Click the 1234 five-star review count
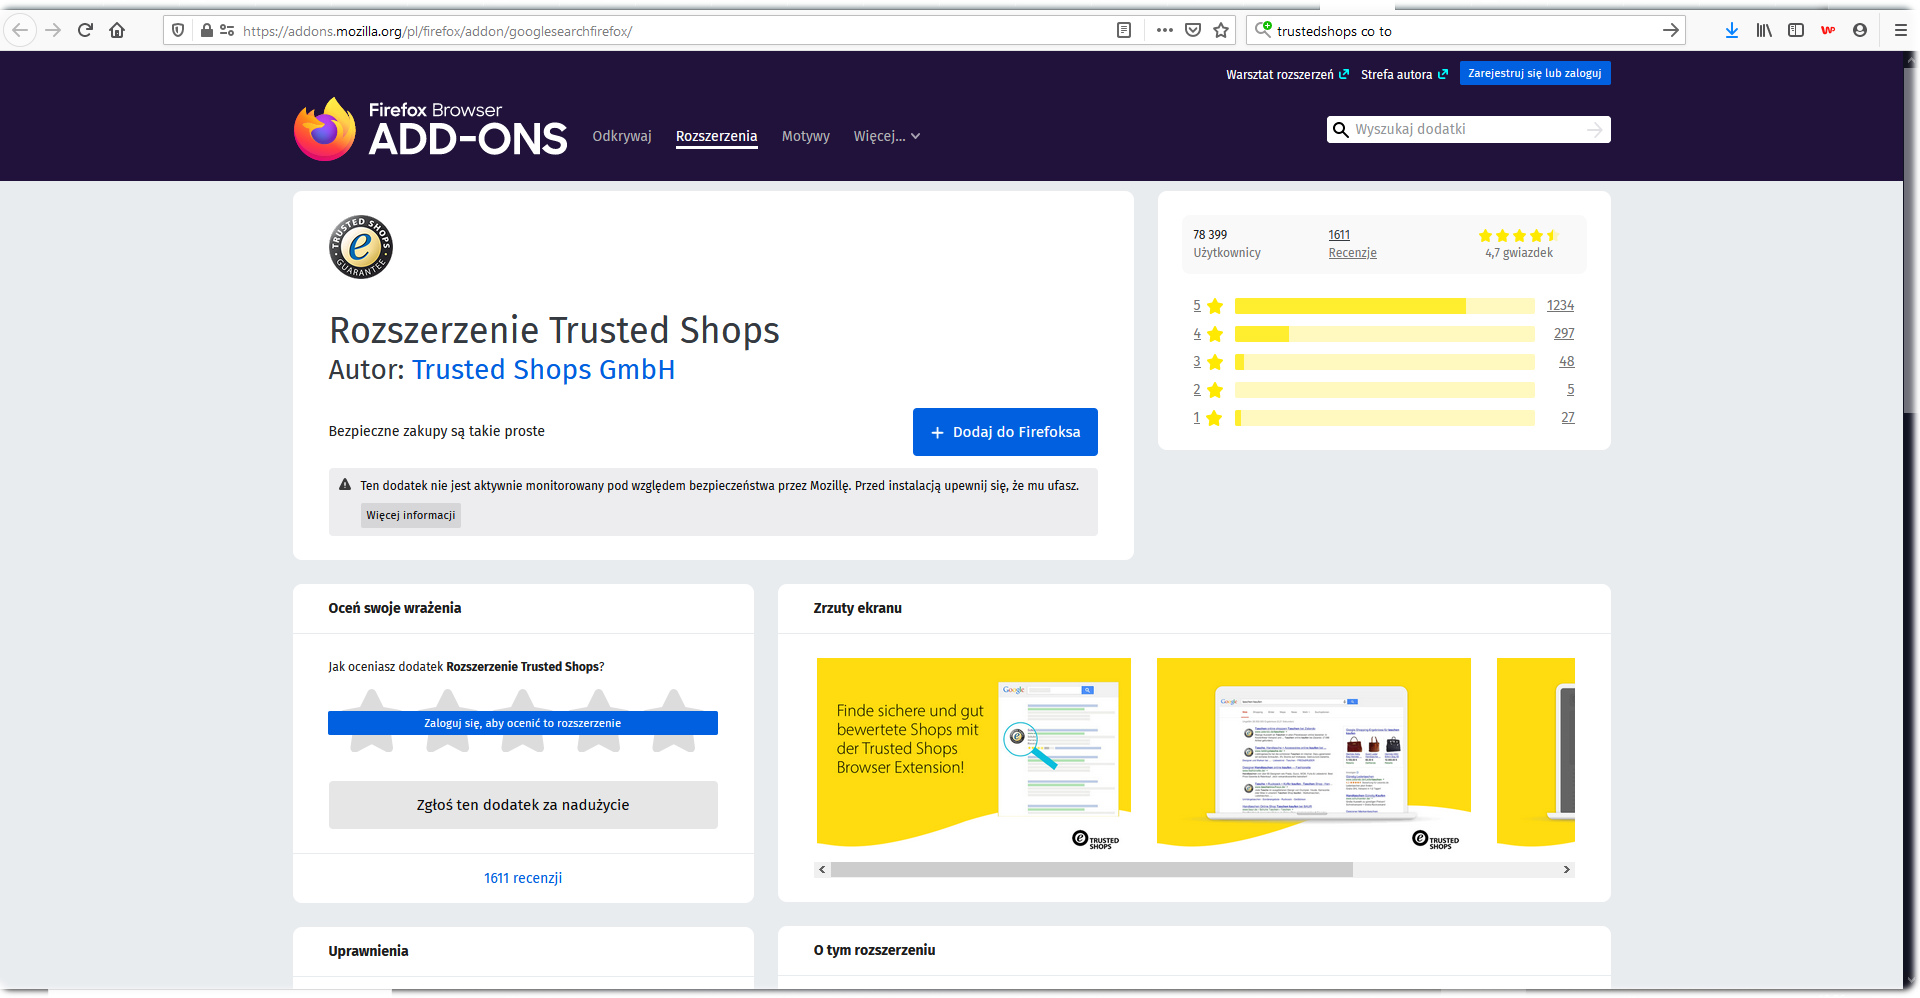Screen dimensions: 1920x998 tap(1560, 306)
